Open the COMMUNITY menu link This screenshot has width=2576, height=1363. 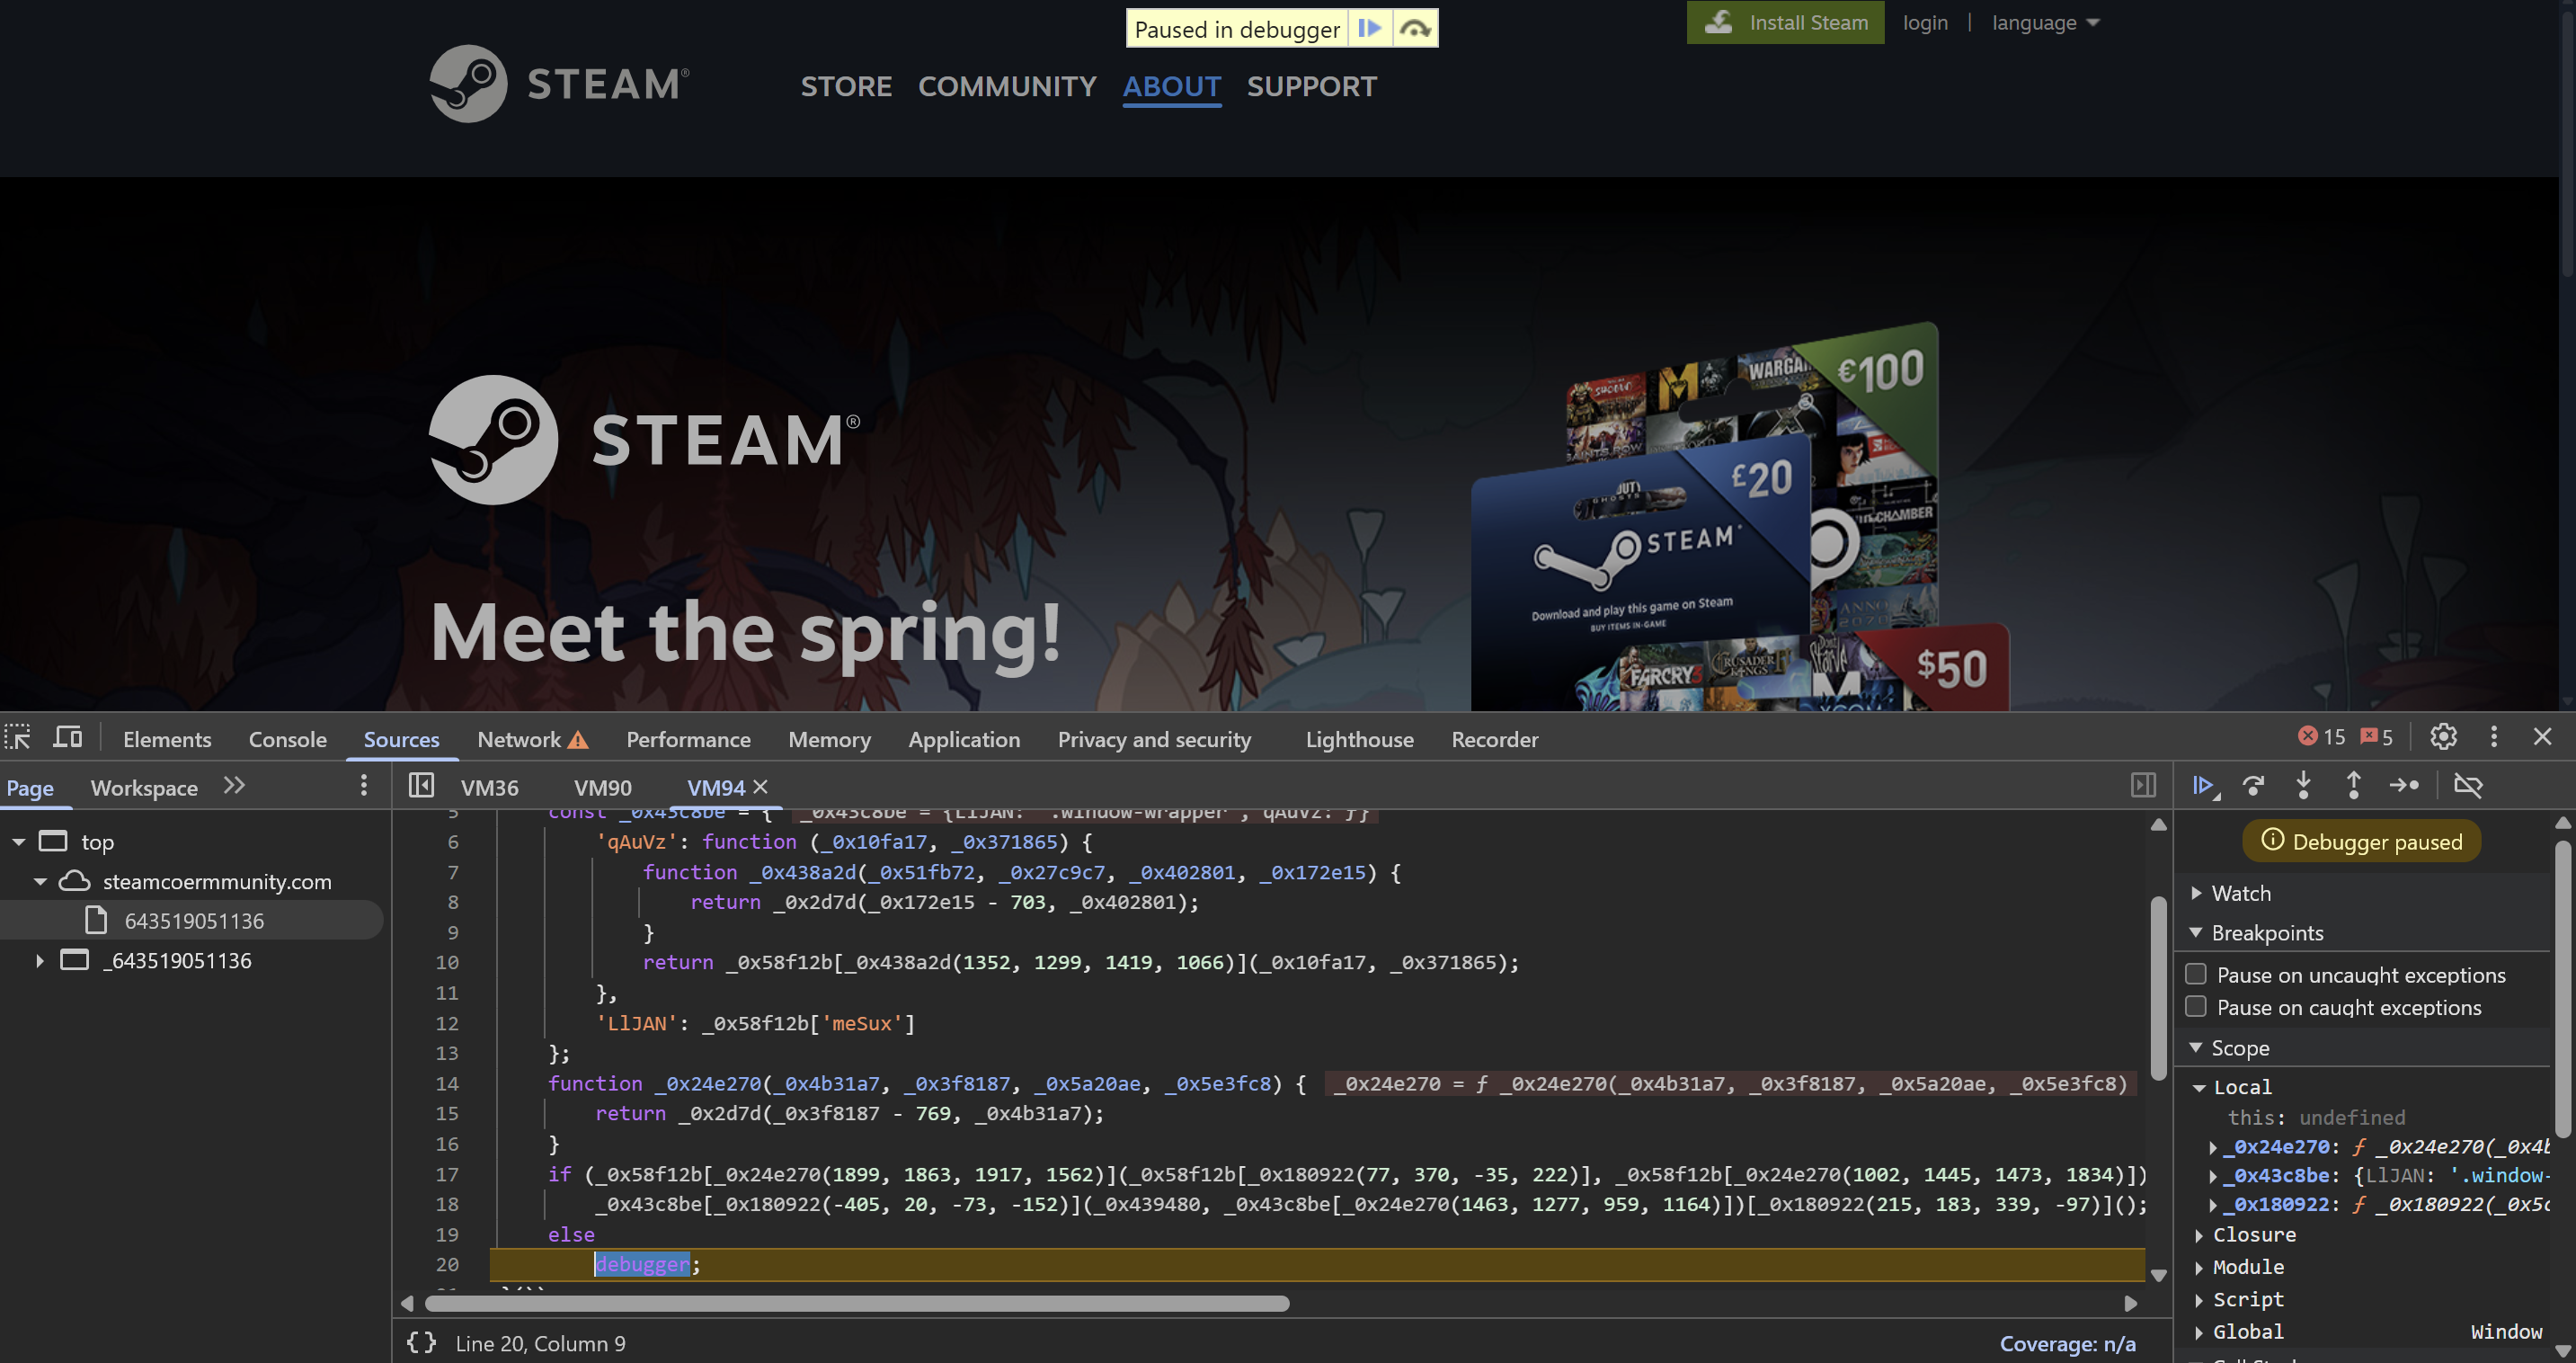(x=1007, y=86)
